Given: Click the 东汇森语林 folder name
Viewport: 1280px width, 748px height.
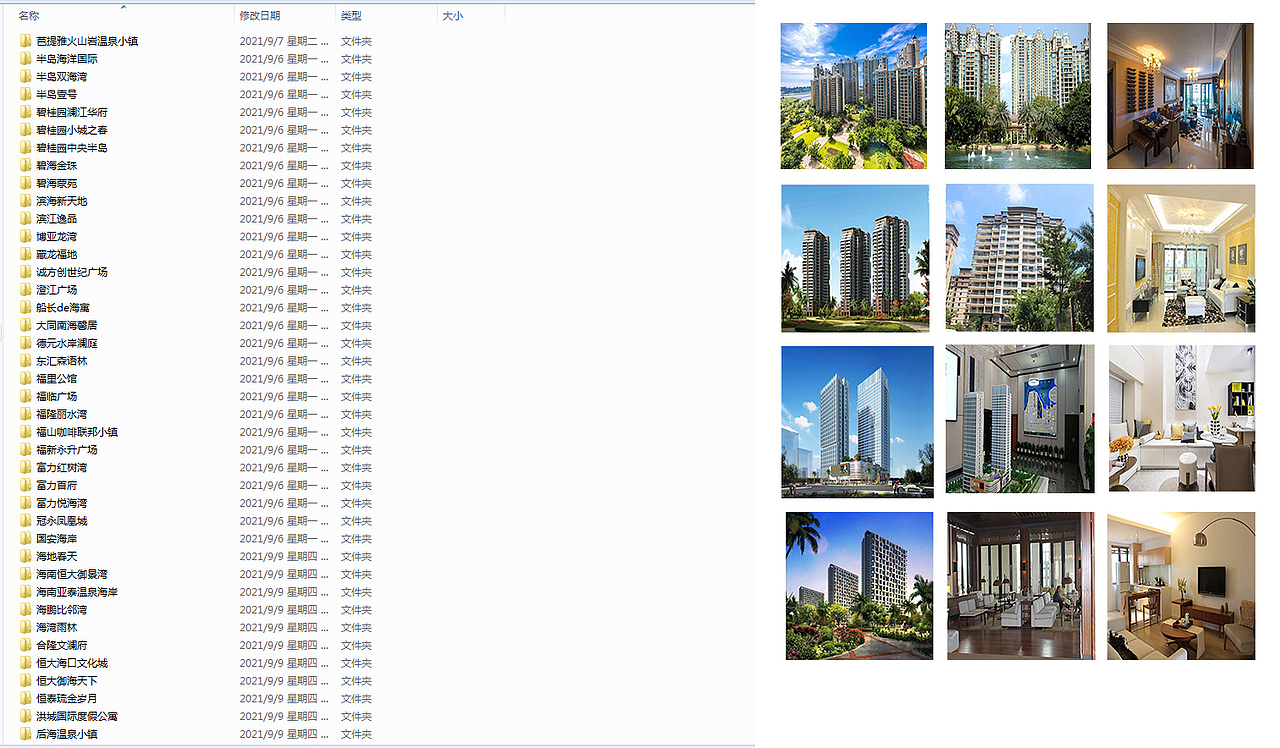Looking at the screenshot, I should pos(62,361).
